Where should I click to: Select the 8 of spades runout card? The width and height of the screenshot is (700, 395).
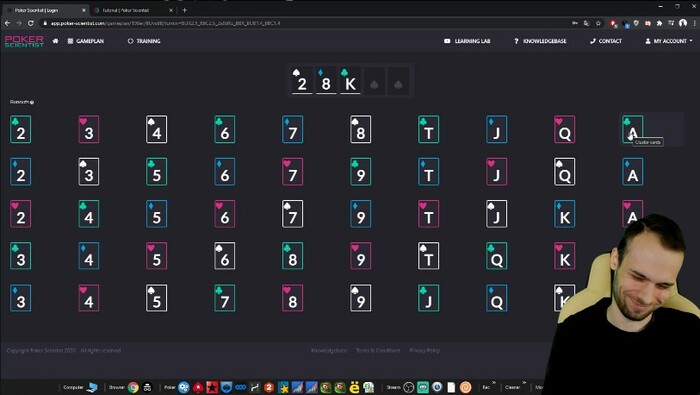coord(361,129)
